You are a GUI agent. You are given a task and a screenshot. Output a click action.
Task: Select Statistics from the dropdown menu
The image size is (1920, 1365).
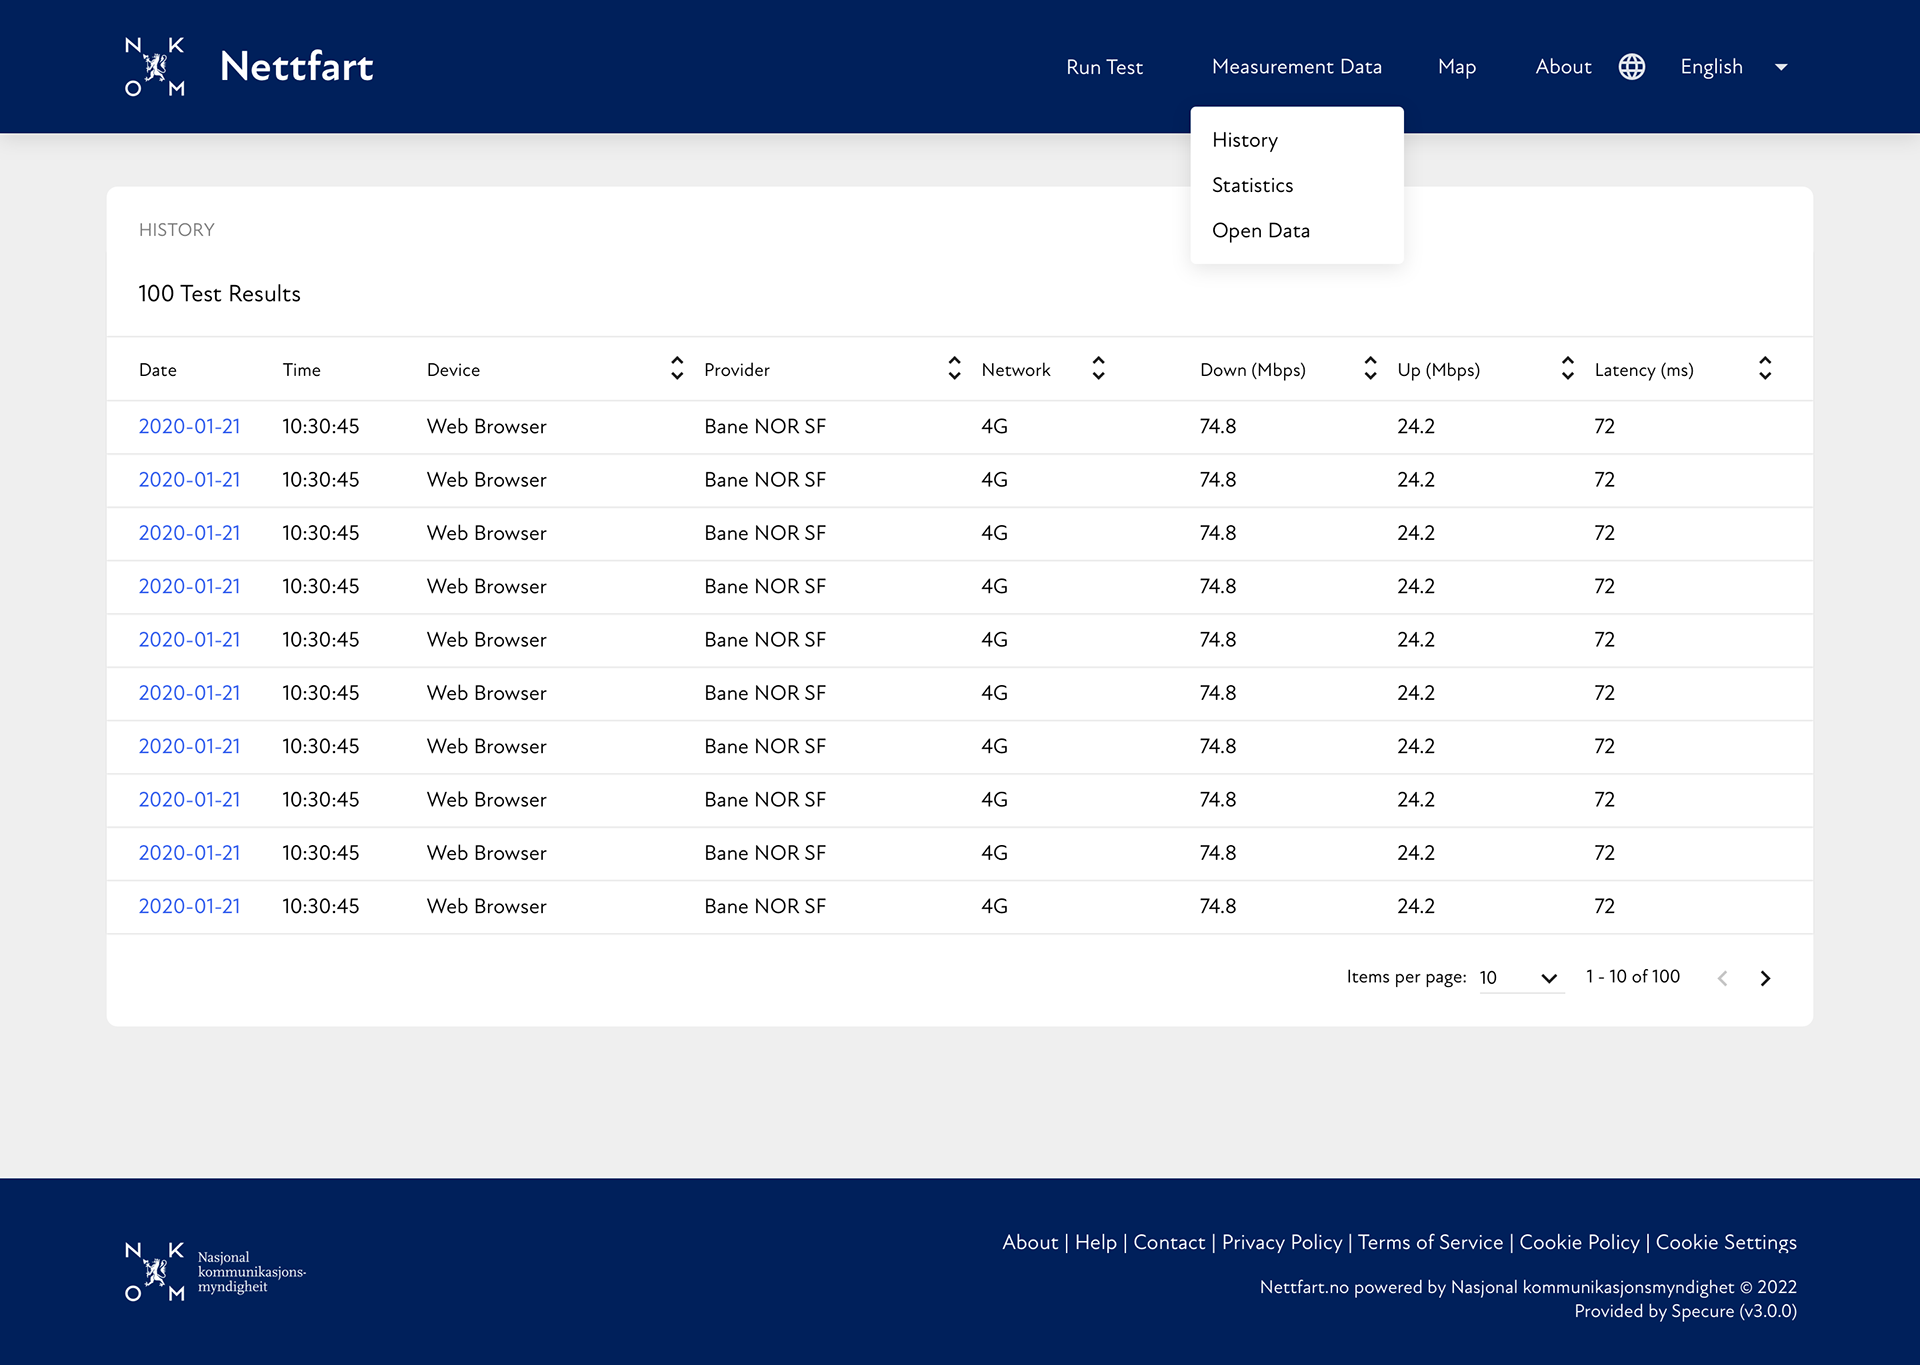coord(1252,185)
